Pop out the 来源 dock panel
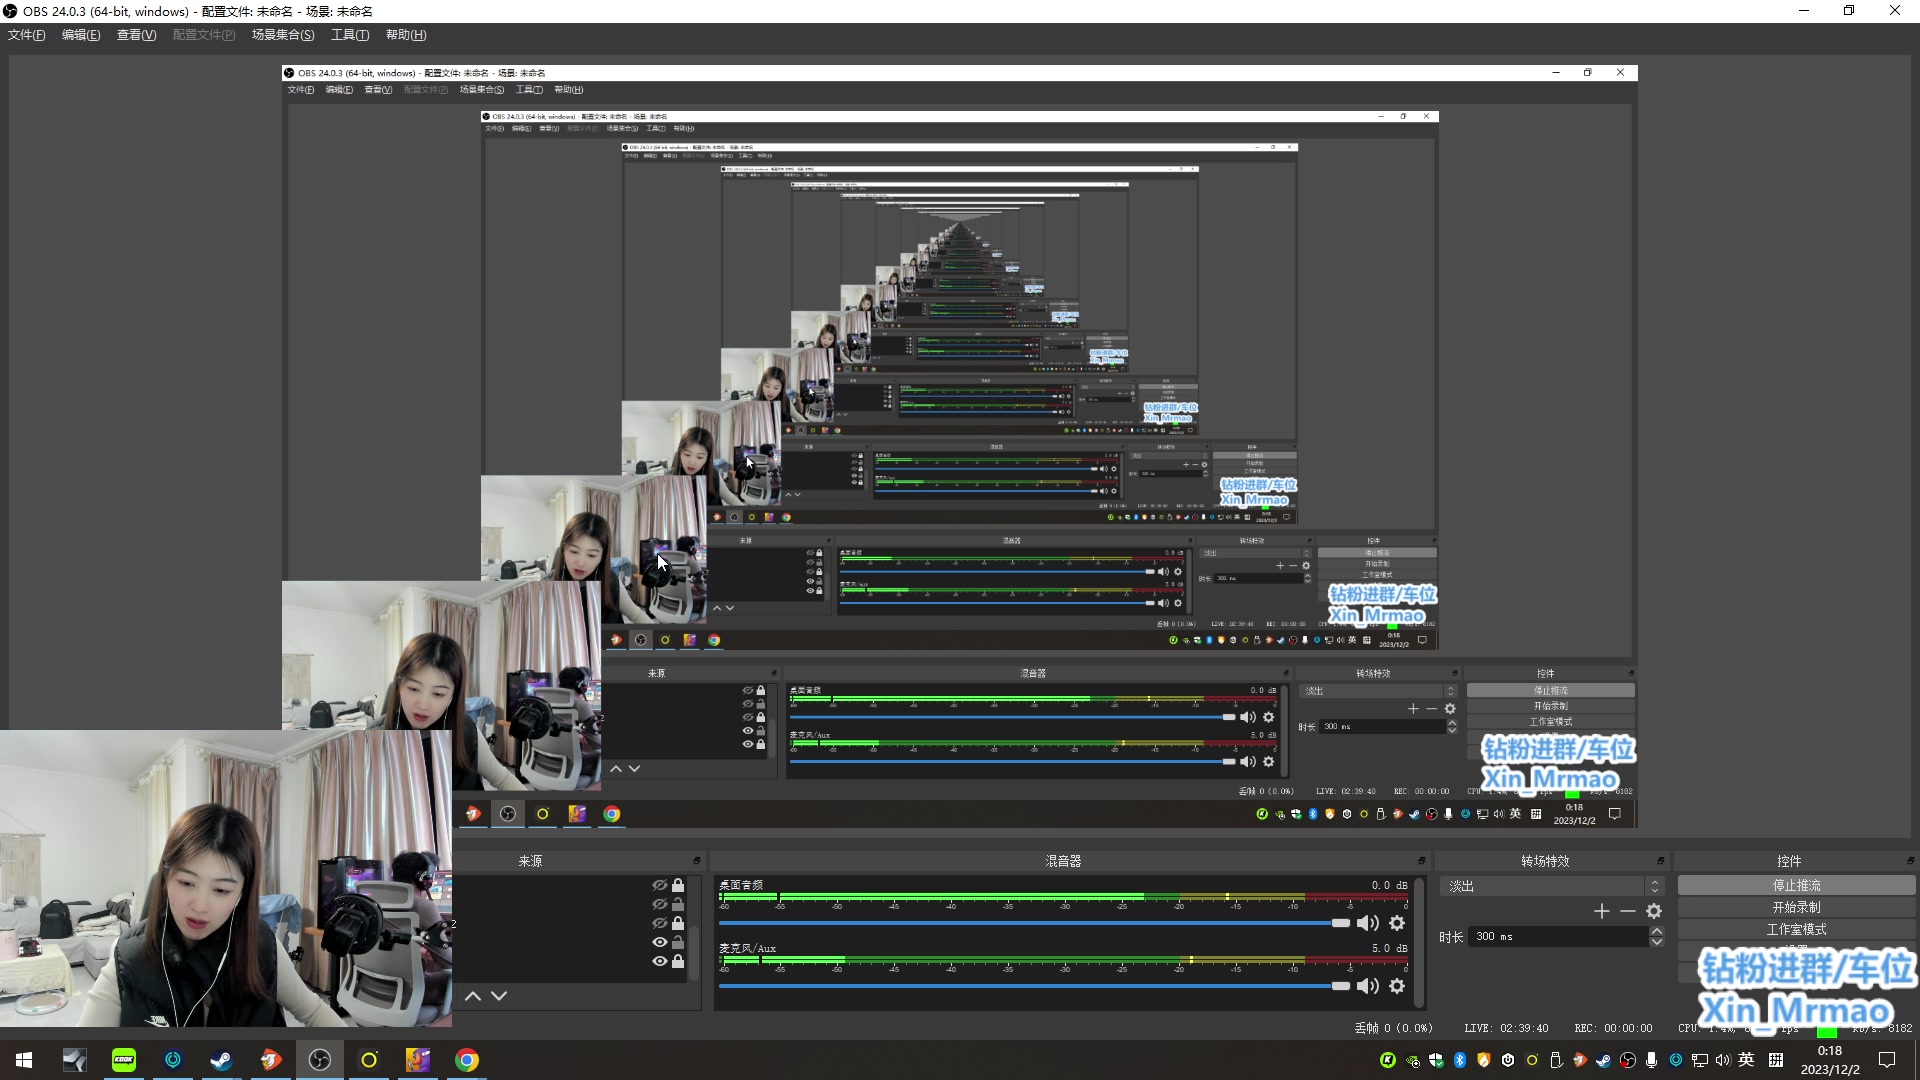 tap(697, 861)
